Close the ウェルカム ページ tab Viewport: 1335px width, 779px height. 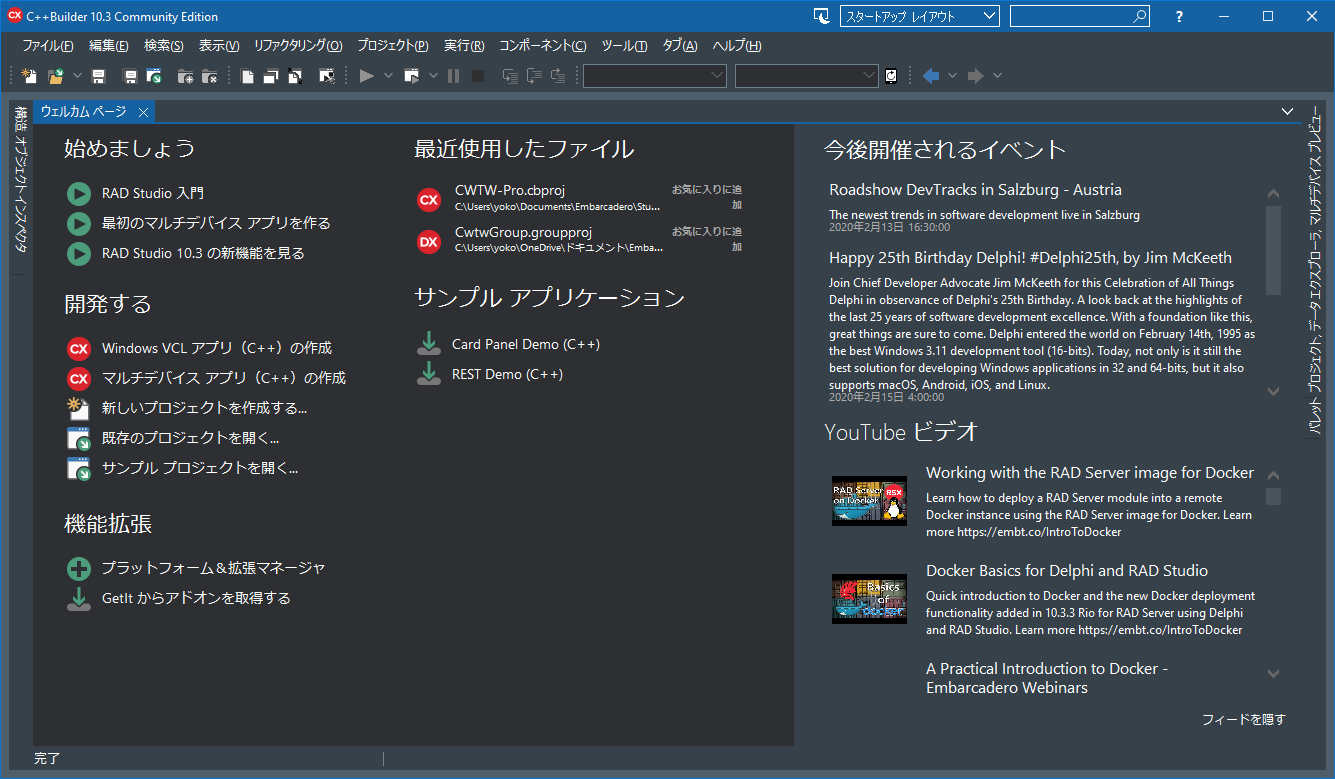(143, 112)
